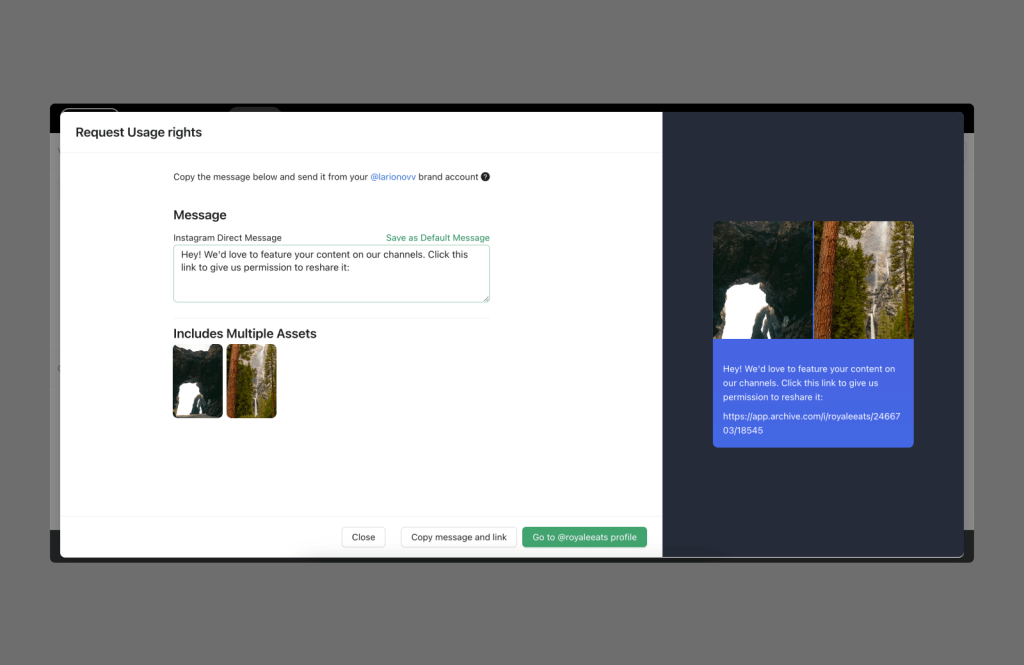
Task: Click the help question mark icon
Action: pyautogui.click(x=485, y=177)
